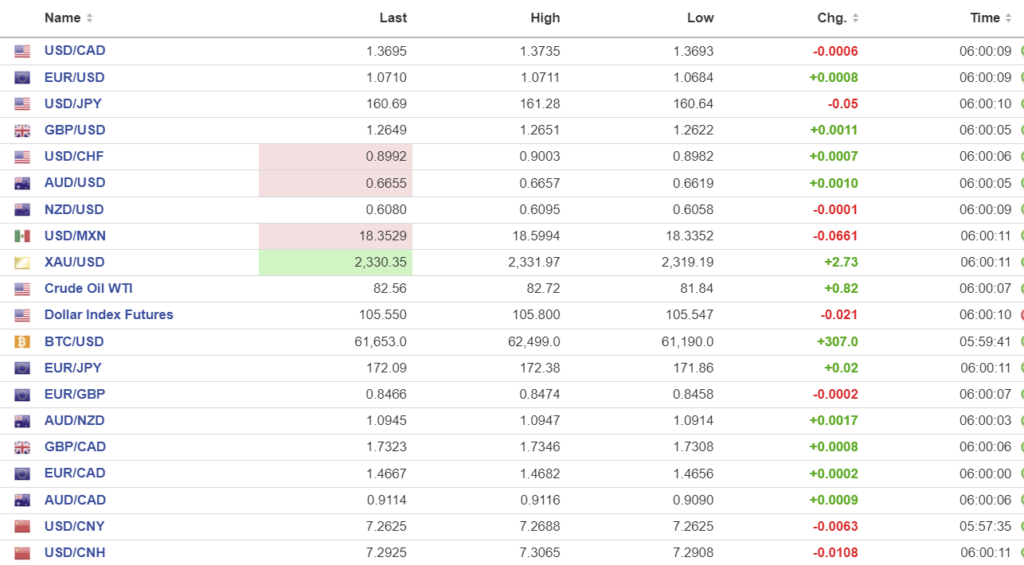Click the gold bar icon beside XAU/USD
The image size is (1024, 565).
coord(22,263)
